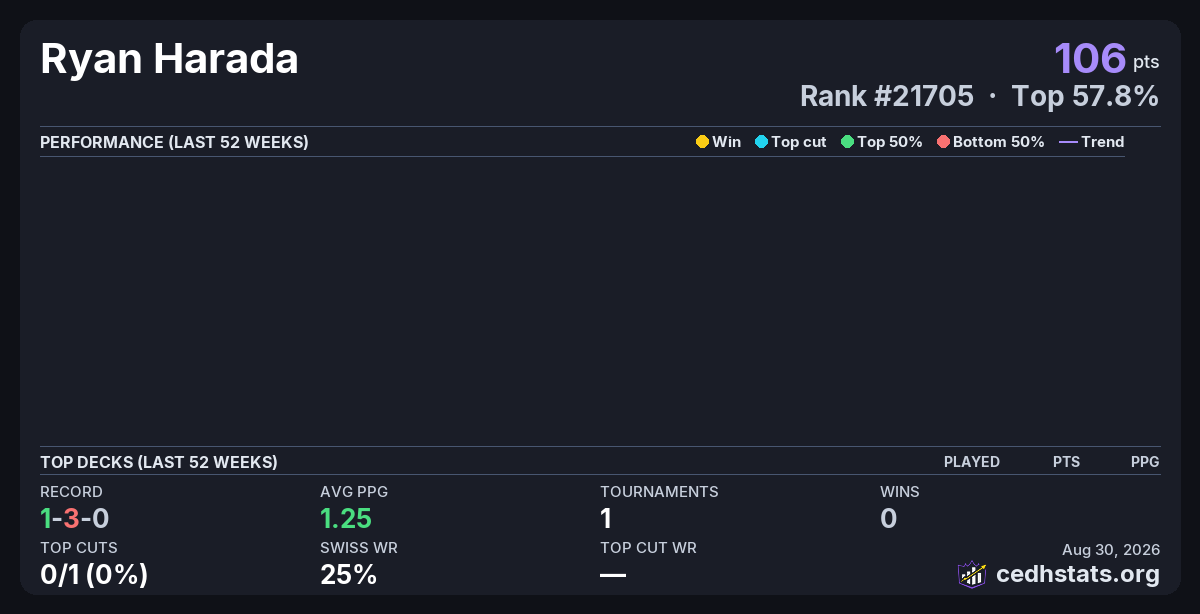Sort by the PTS column header
The image size is (1200, 614).
(1066, 462)
